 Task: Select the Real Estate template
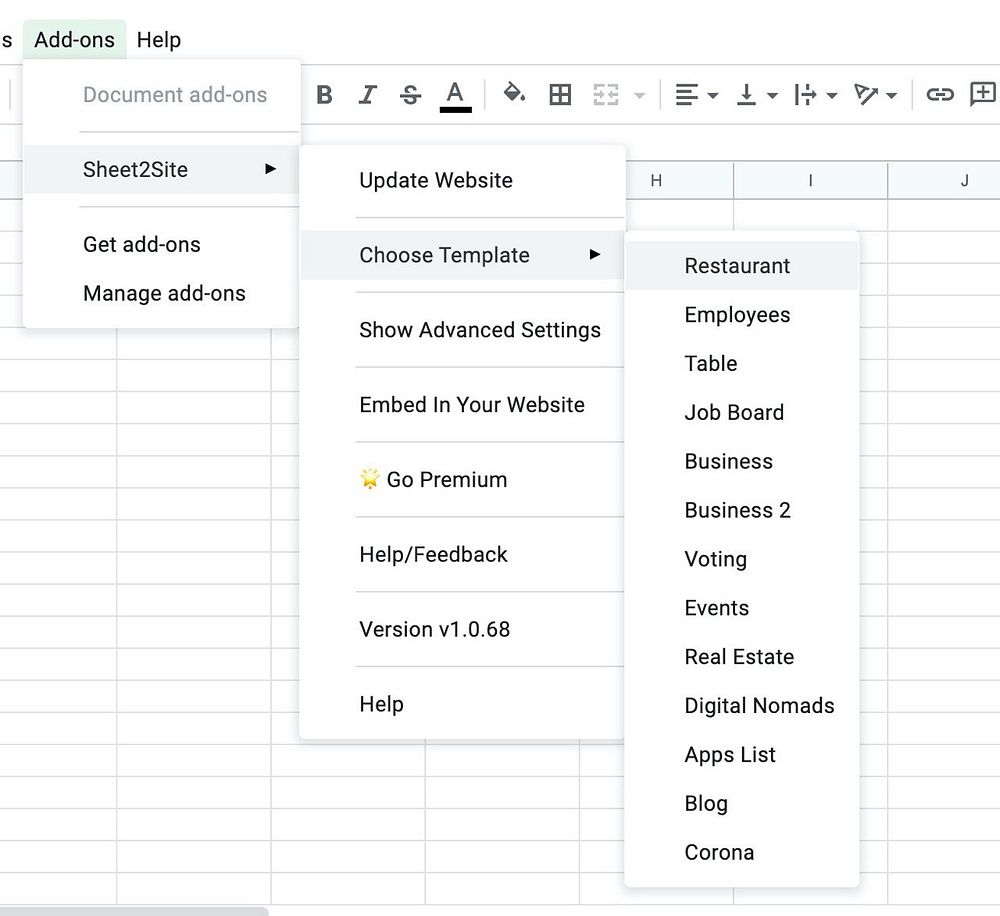coord(742,657)
